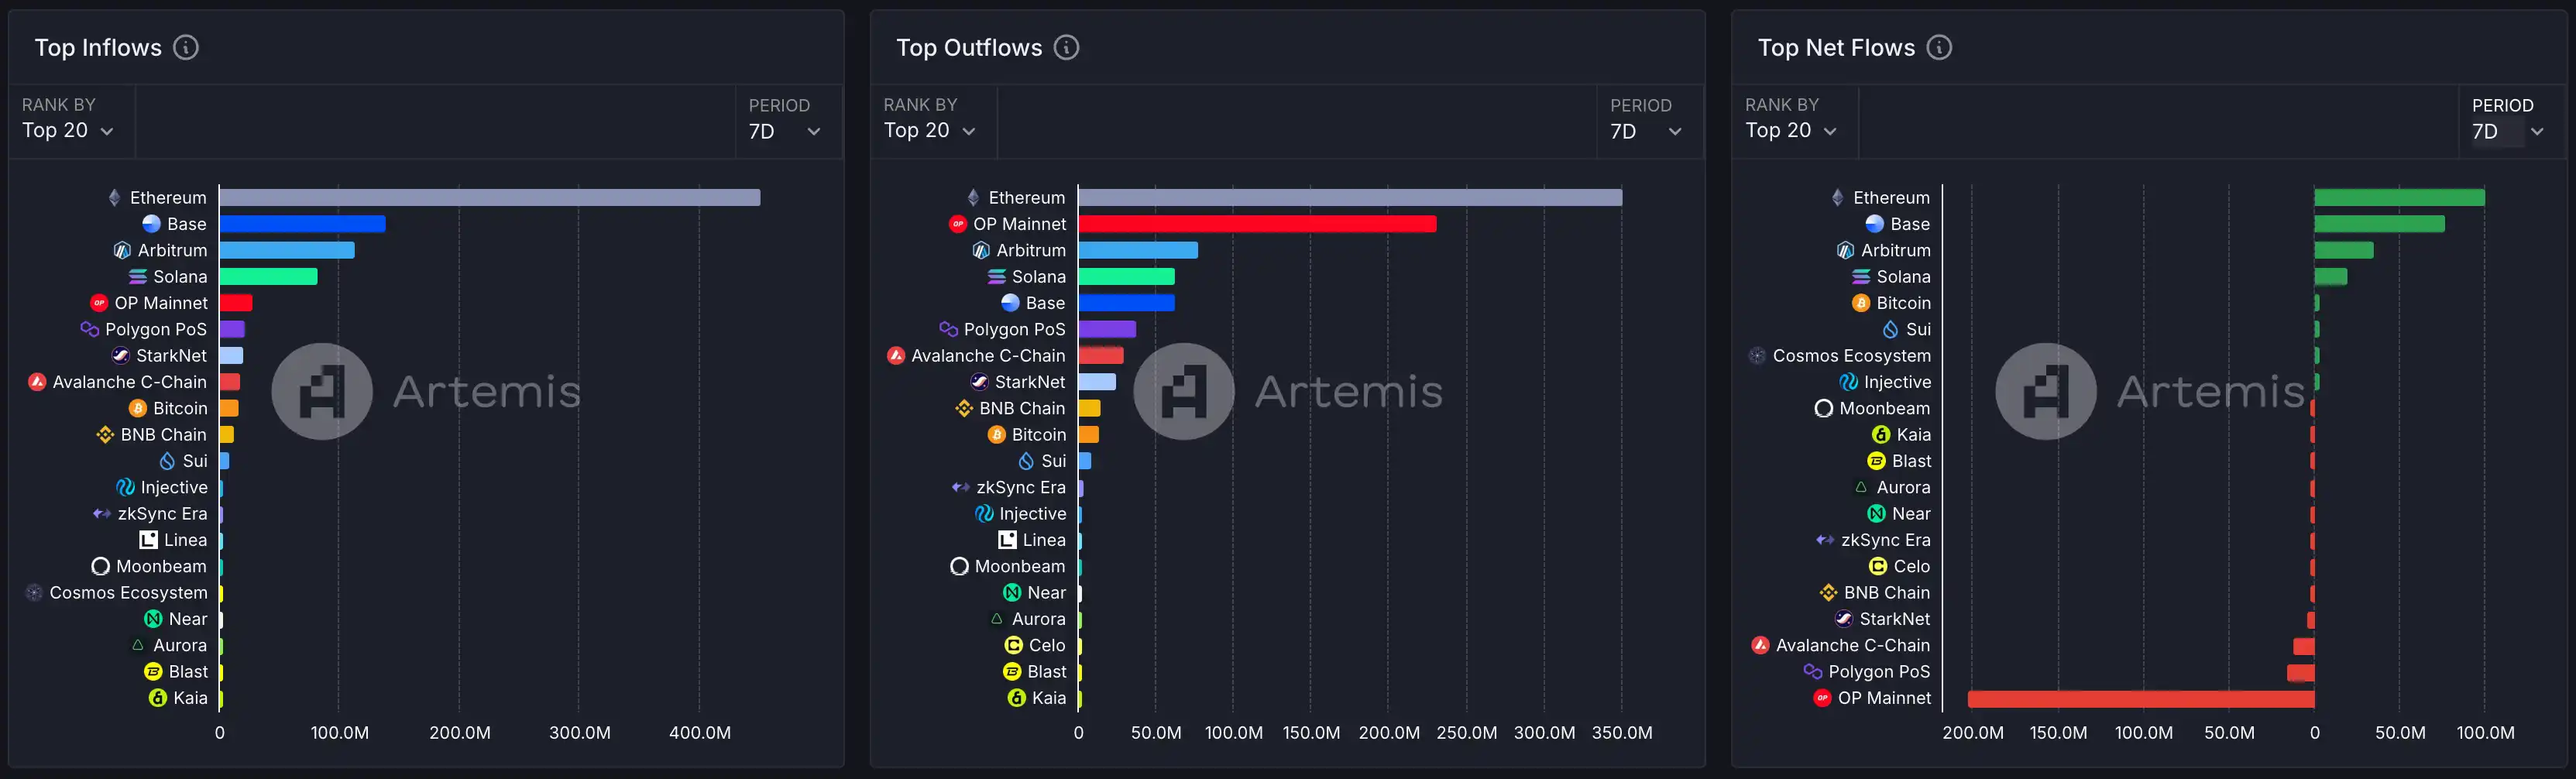Click the info icon beside Top Net Flows

click(1939, 47)
